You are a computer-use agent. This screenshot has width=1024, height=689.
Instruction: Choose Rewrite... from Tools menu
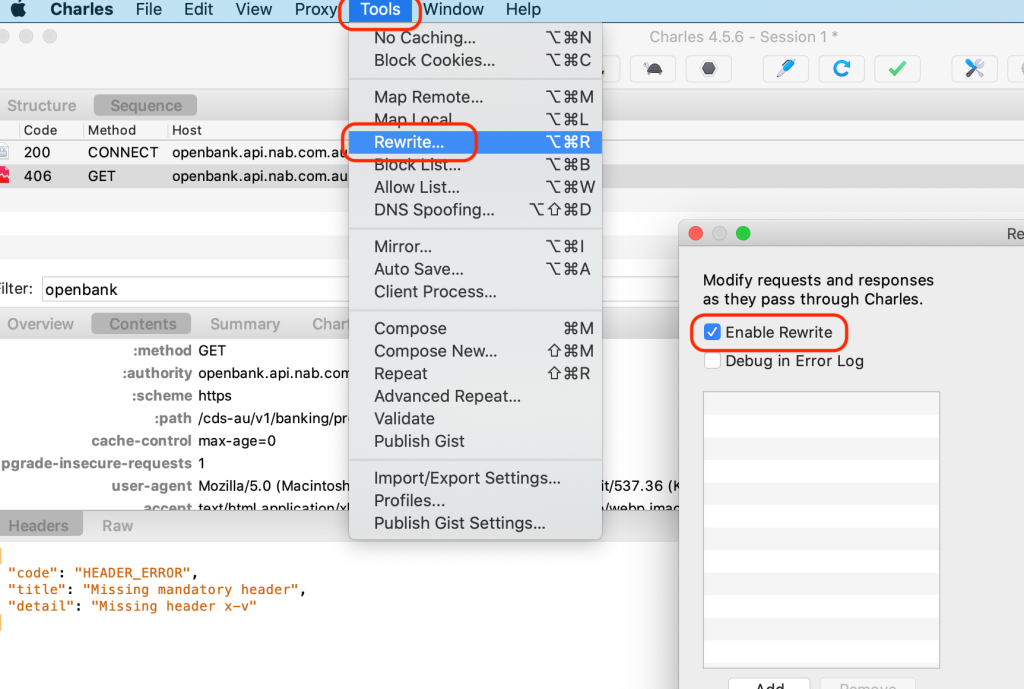click(475, 142)
